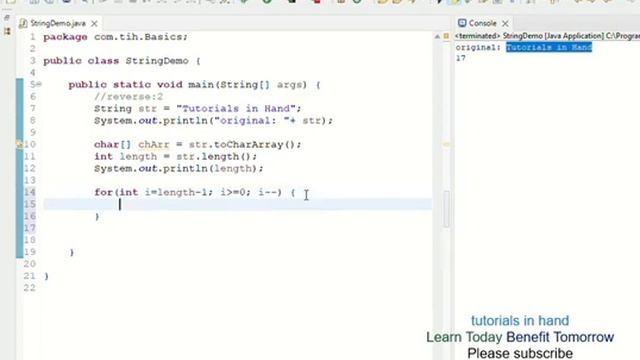
Task: Click System.out.println(length) on line 12
Action: [179, 168]
